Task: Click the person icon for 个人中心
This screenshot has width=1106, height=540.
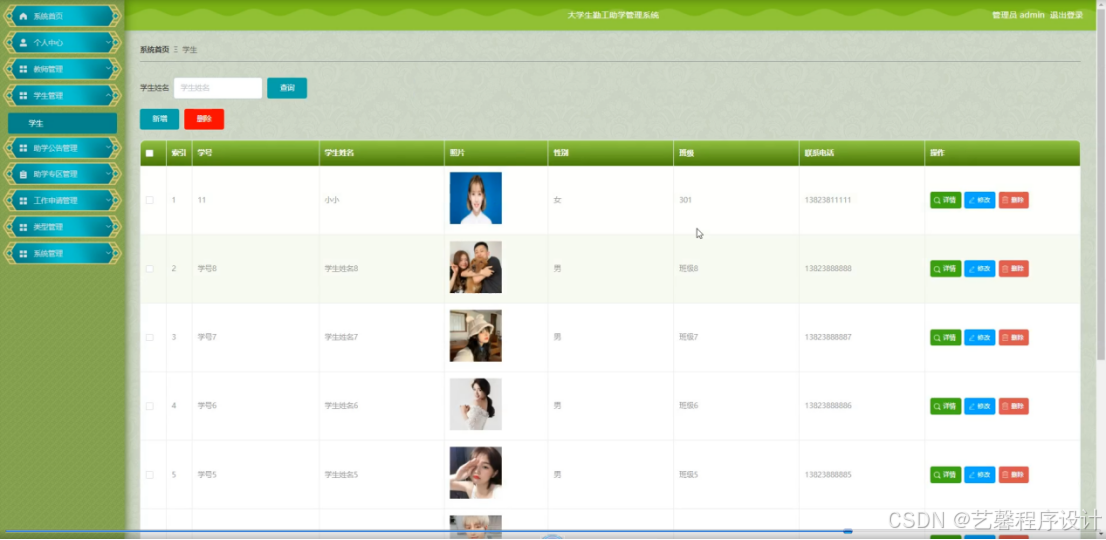Action: (23, 42)
